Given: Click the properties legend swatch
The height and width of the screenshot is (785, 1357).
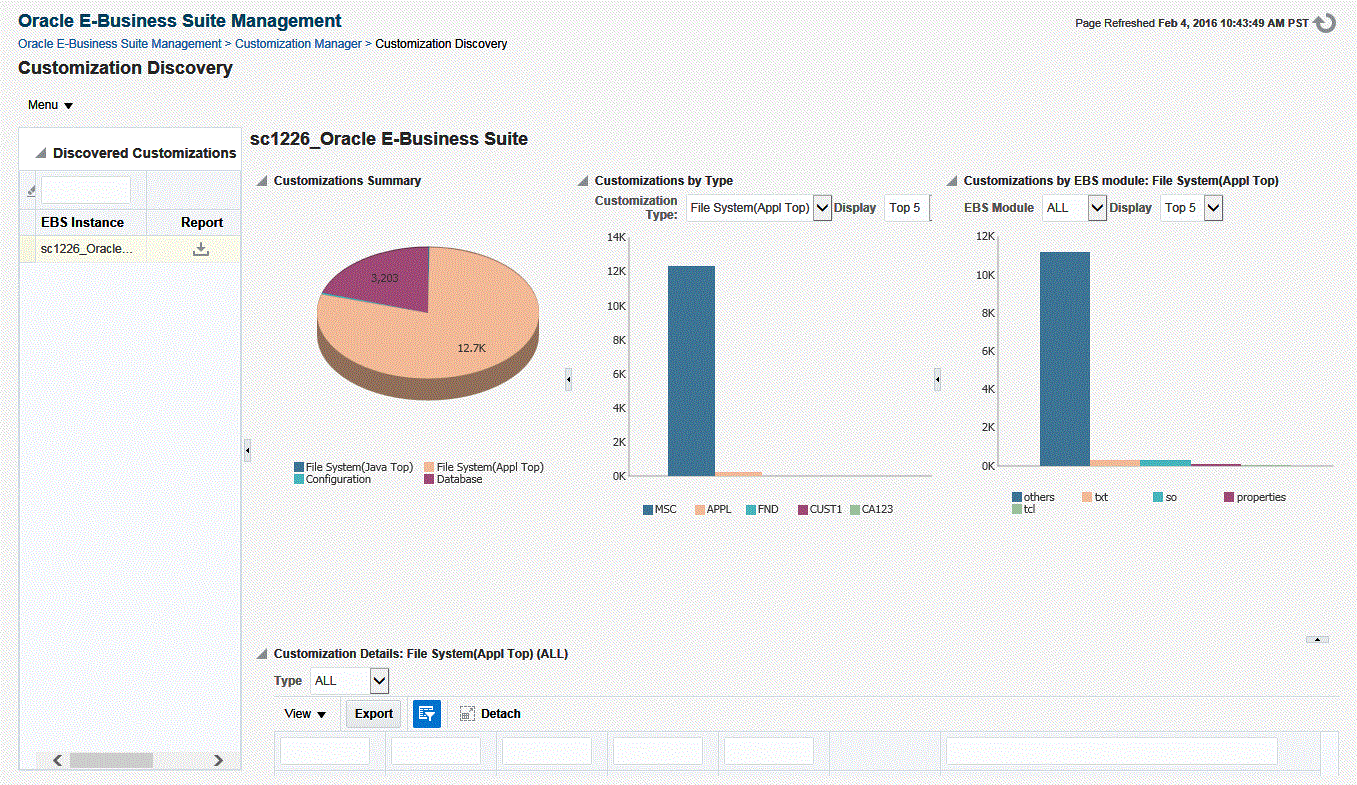Looking at the screenshot, I should [1230, 497].
